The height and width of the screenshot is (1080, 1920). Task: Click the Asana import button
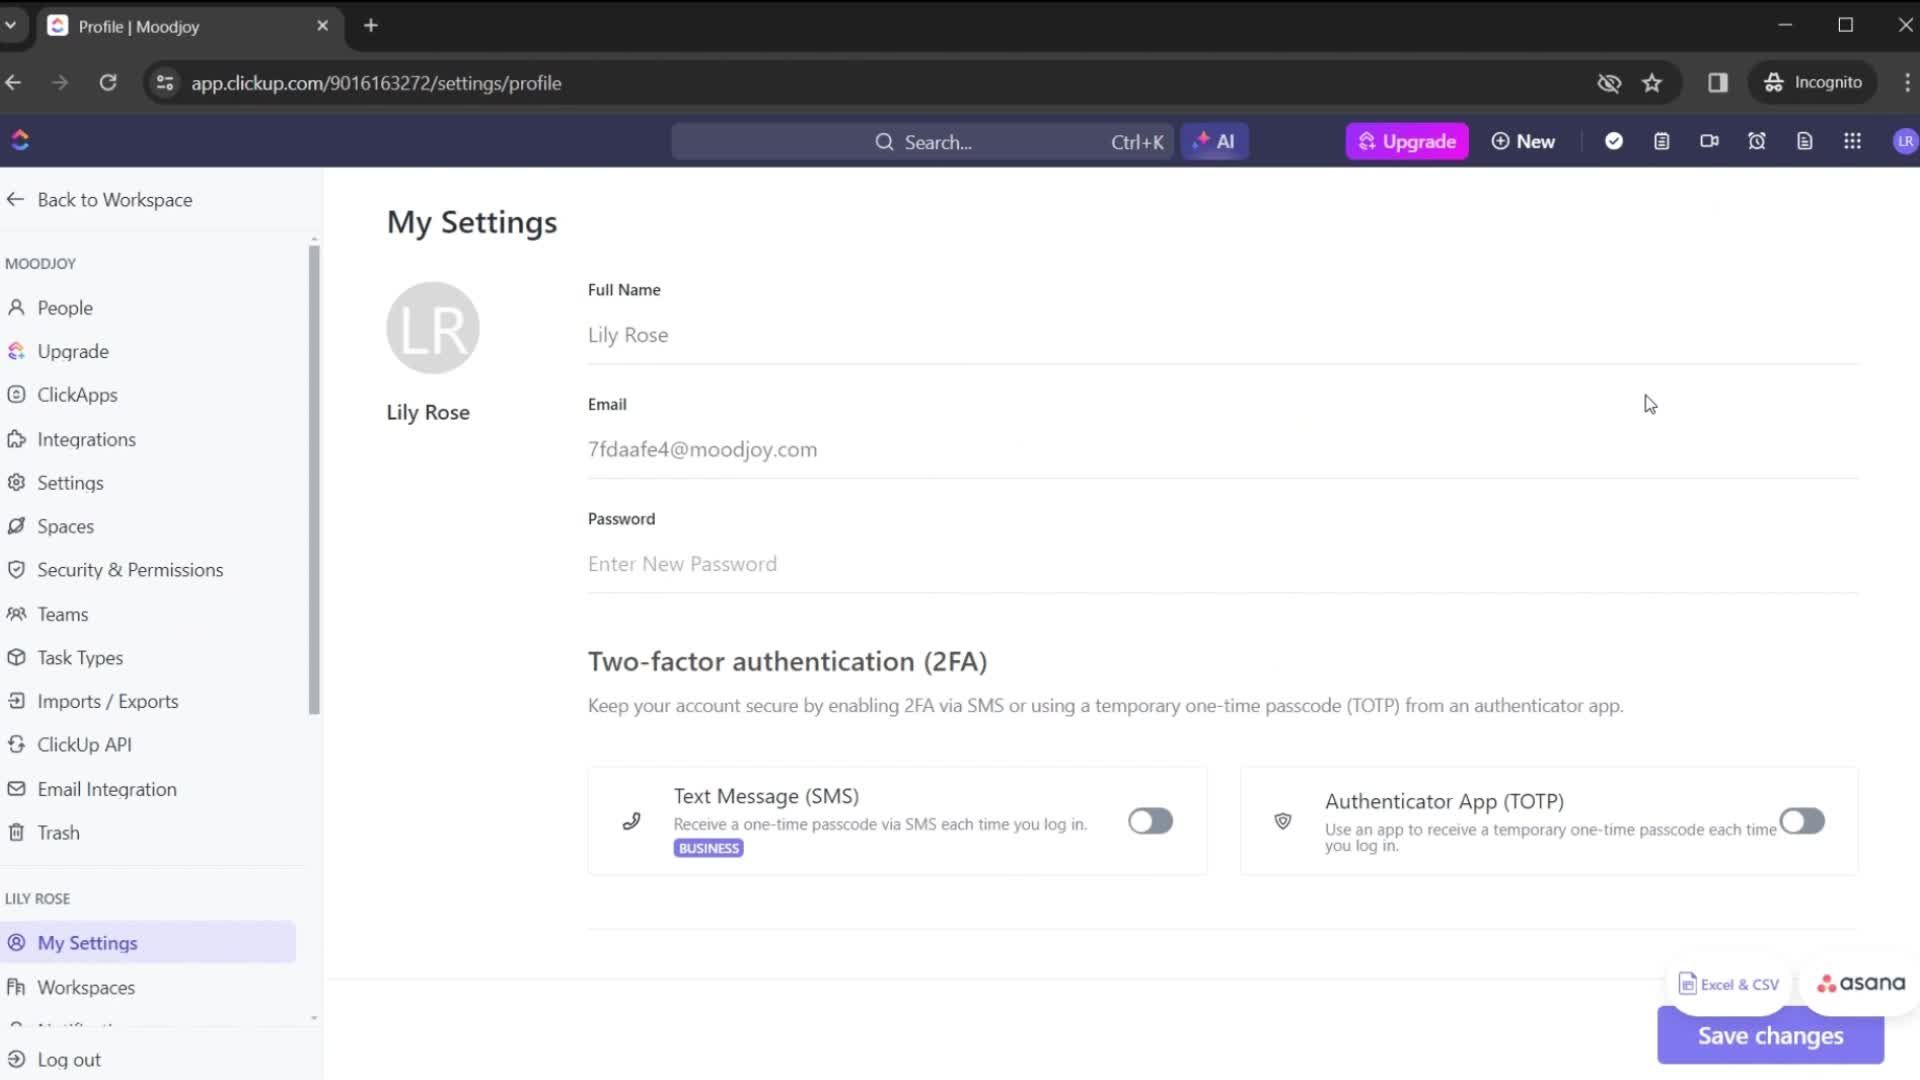(1861, 984)
